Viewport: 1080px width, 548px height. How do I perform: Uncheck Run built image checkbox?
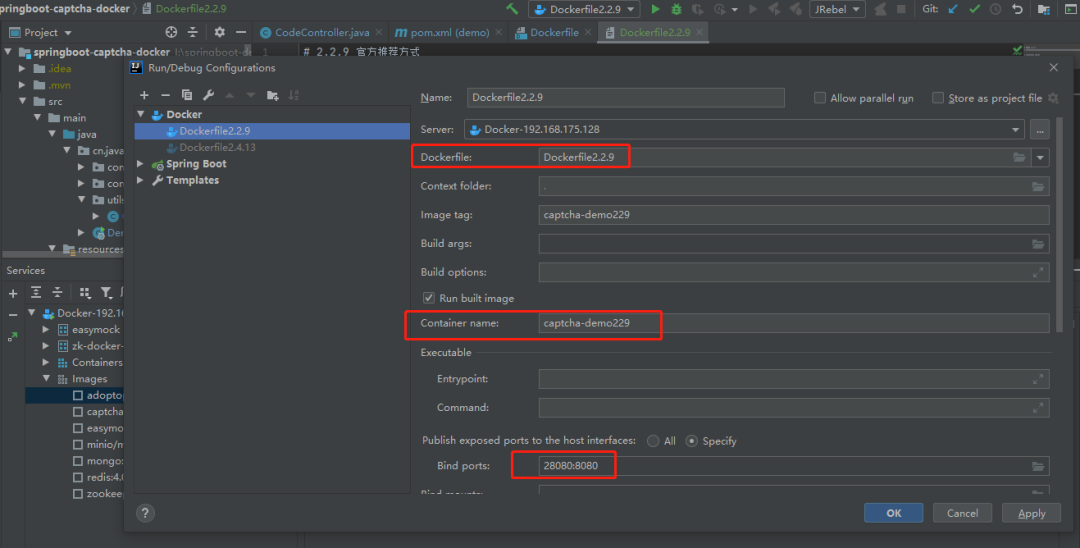[428, 298]
